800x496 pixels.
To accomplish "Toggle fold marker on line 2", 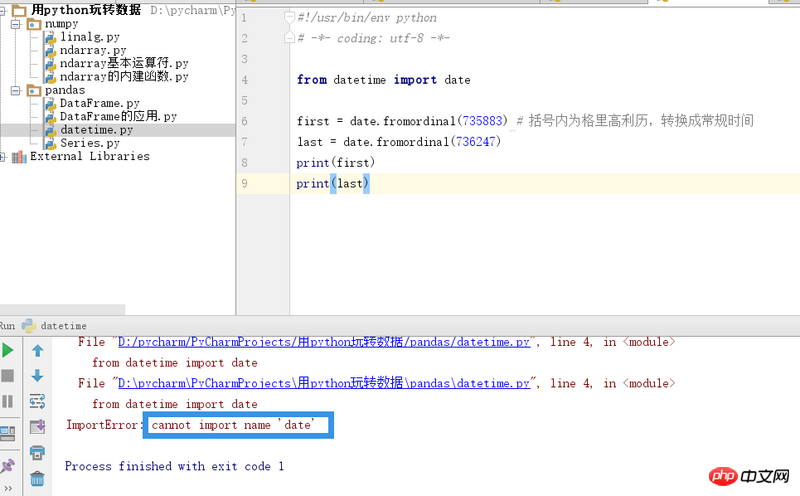I will (289, 38).
